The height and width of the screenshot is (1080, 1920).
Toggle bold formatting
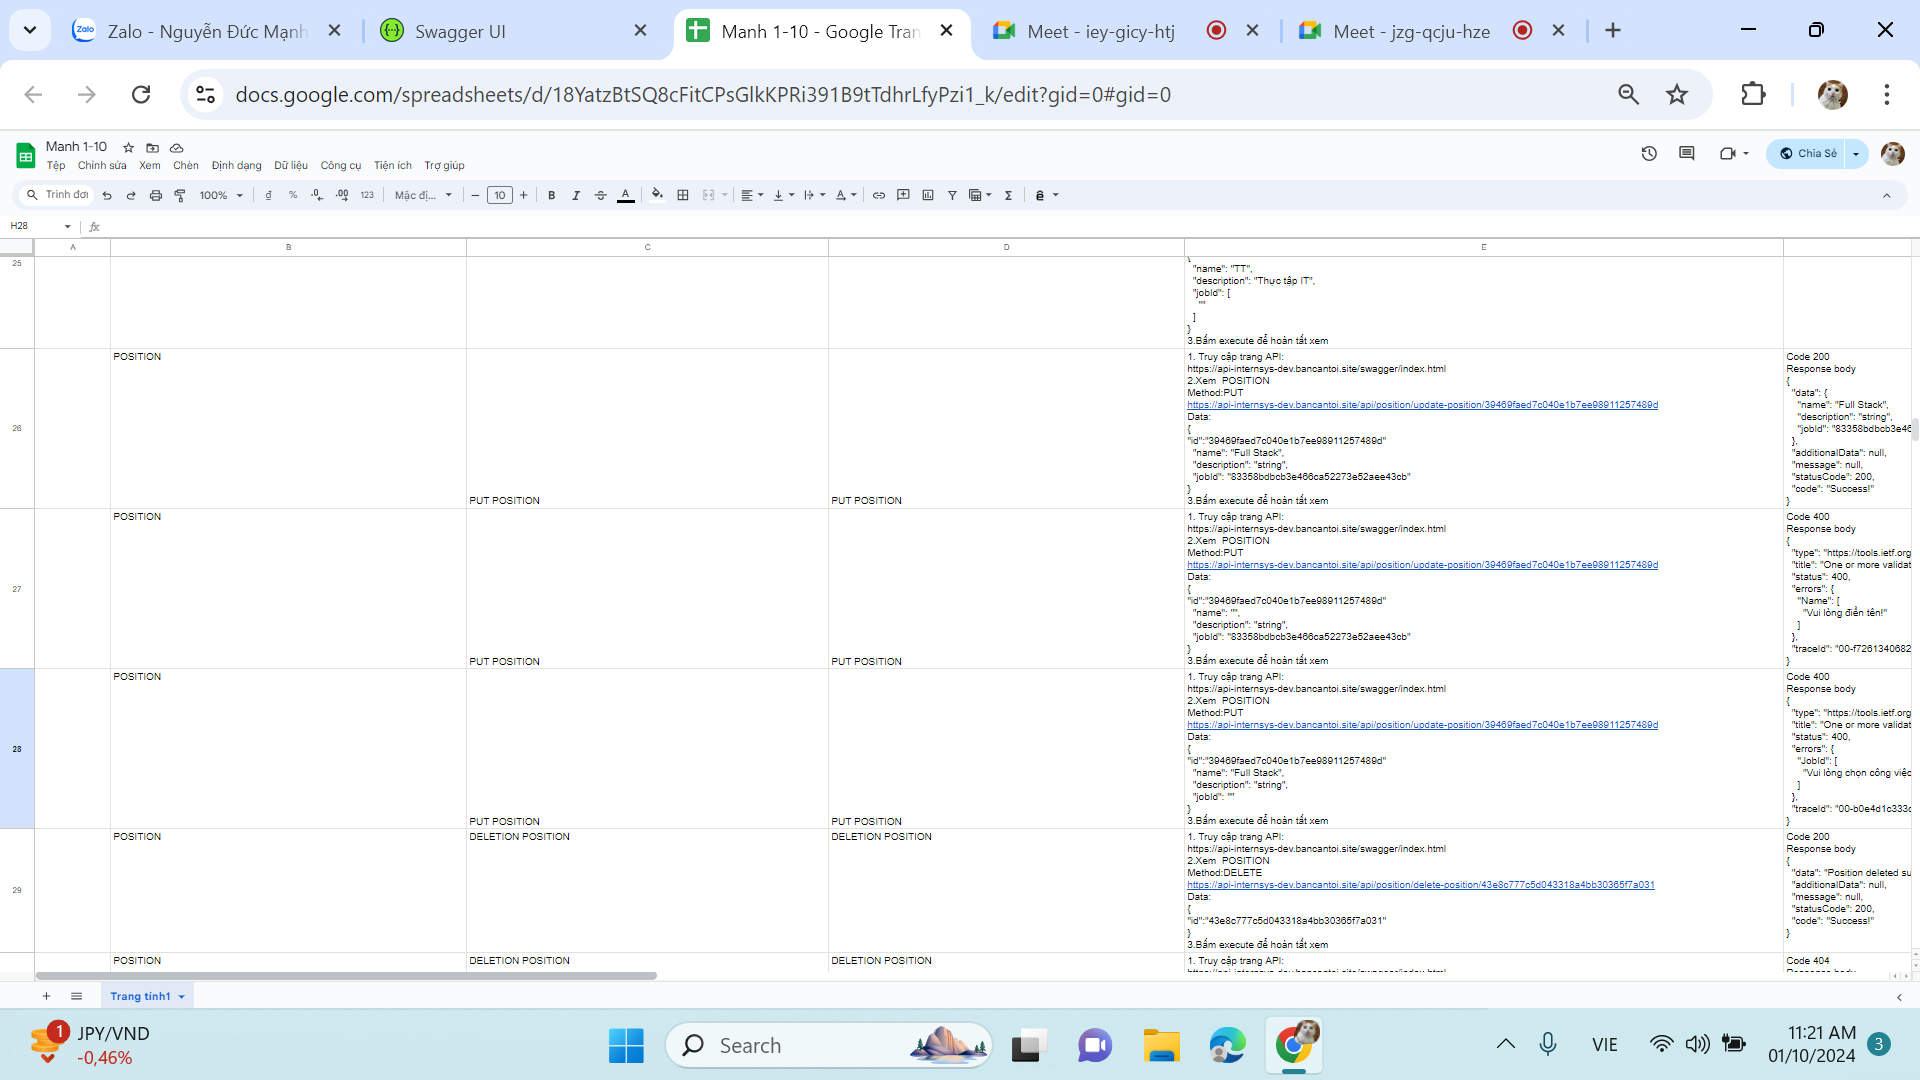551,195
